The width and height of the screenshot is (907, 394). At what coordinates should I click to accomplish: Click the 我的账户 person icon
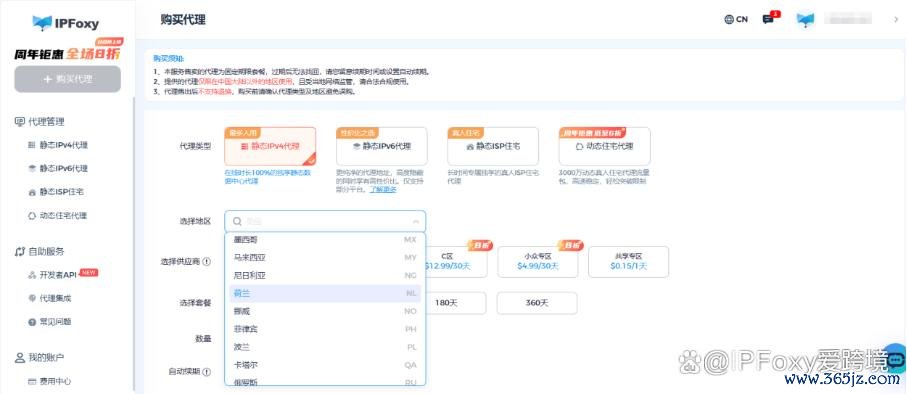tap(20, 358)
